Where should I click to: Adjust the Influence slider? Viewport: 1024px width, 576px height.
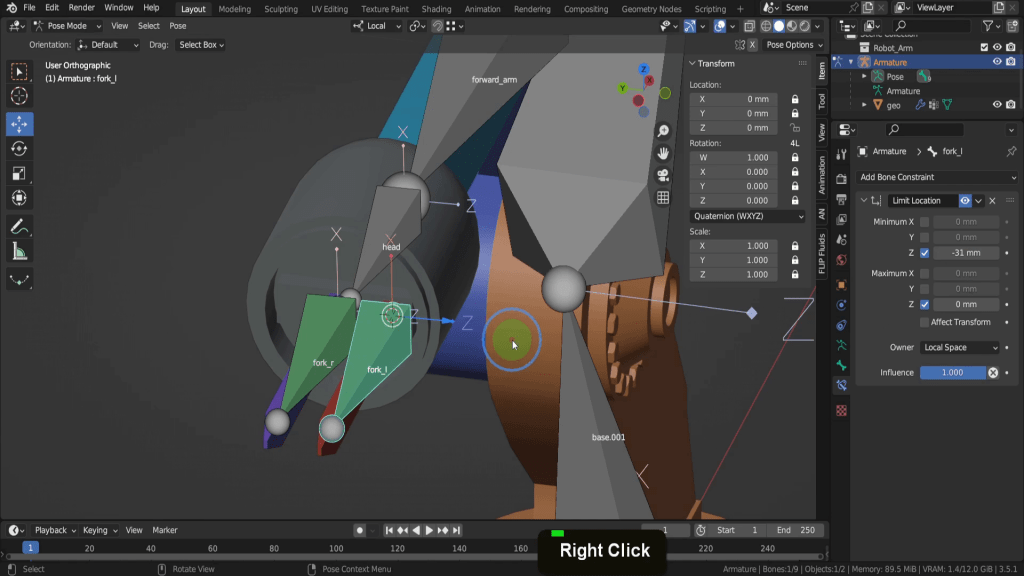(952, 372)
